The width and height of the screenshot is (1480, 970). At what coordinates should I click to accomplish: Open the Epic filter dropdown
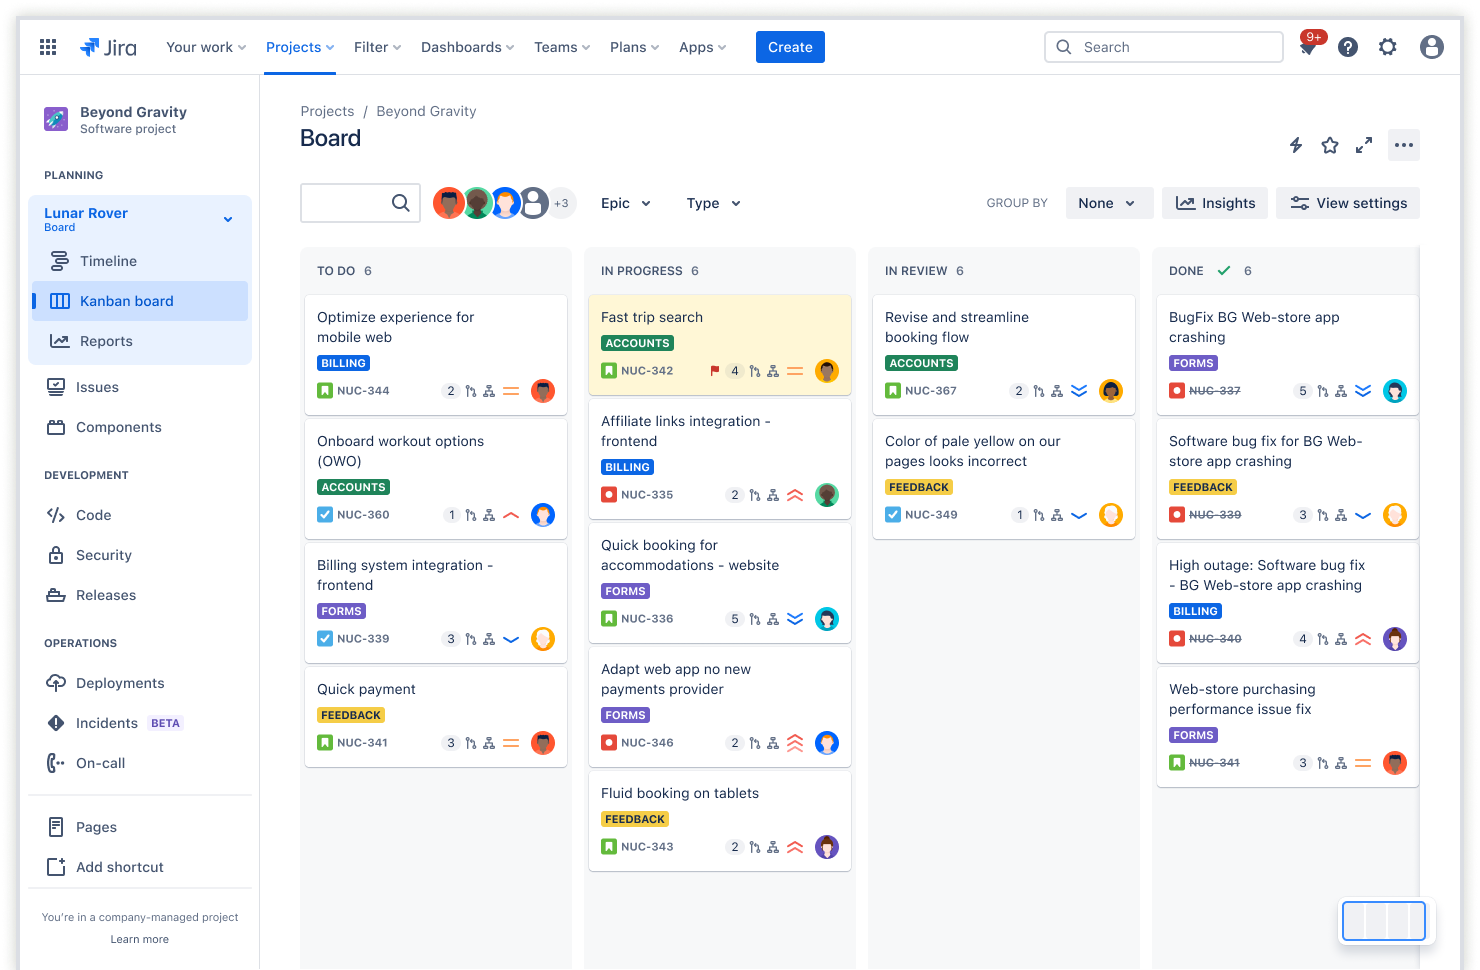pyautogui.click(x=625, y=203)
